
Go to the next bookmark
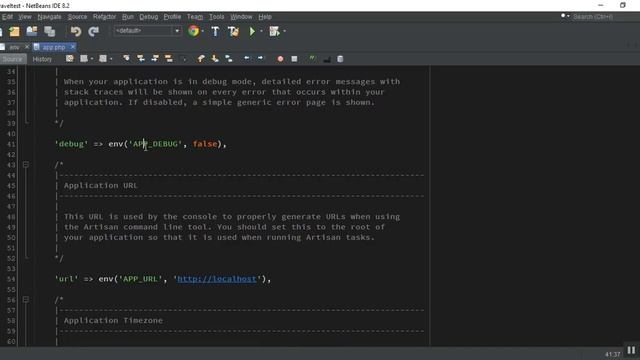point(215,59)
